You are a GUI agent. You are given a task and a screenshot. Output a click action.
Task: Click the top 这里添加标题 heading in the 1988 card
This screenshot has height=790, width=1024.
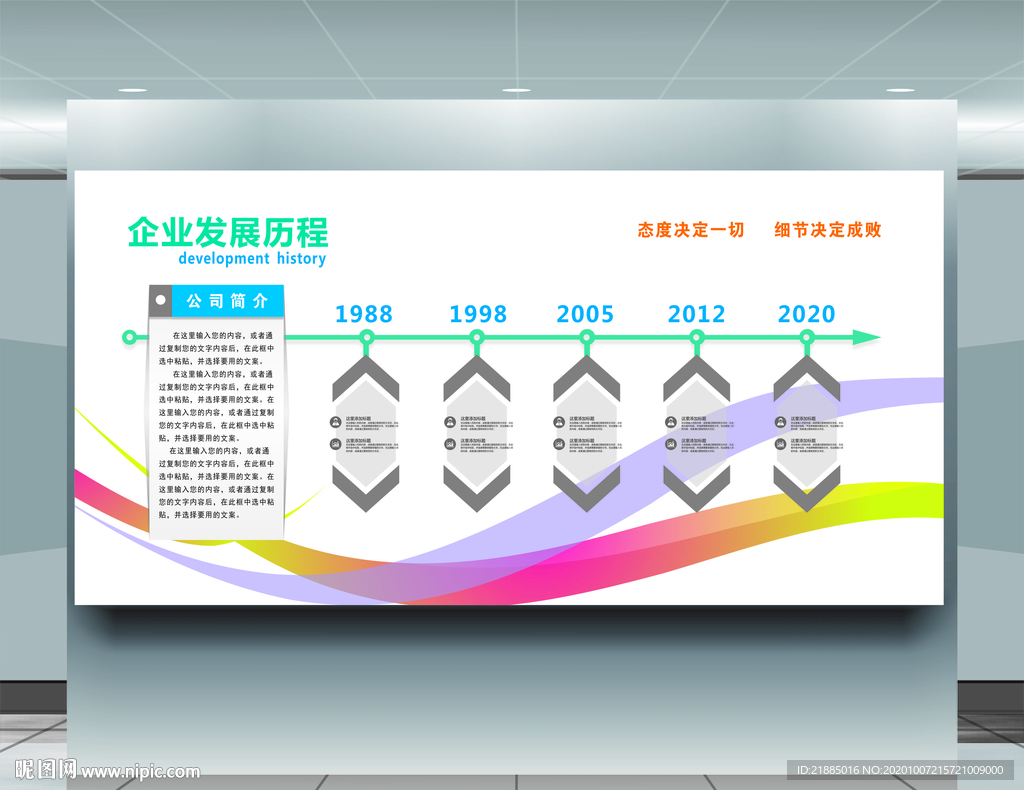[x=361, y=419]
